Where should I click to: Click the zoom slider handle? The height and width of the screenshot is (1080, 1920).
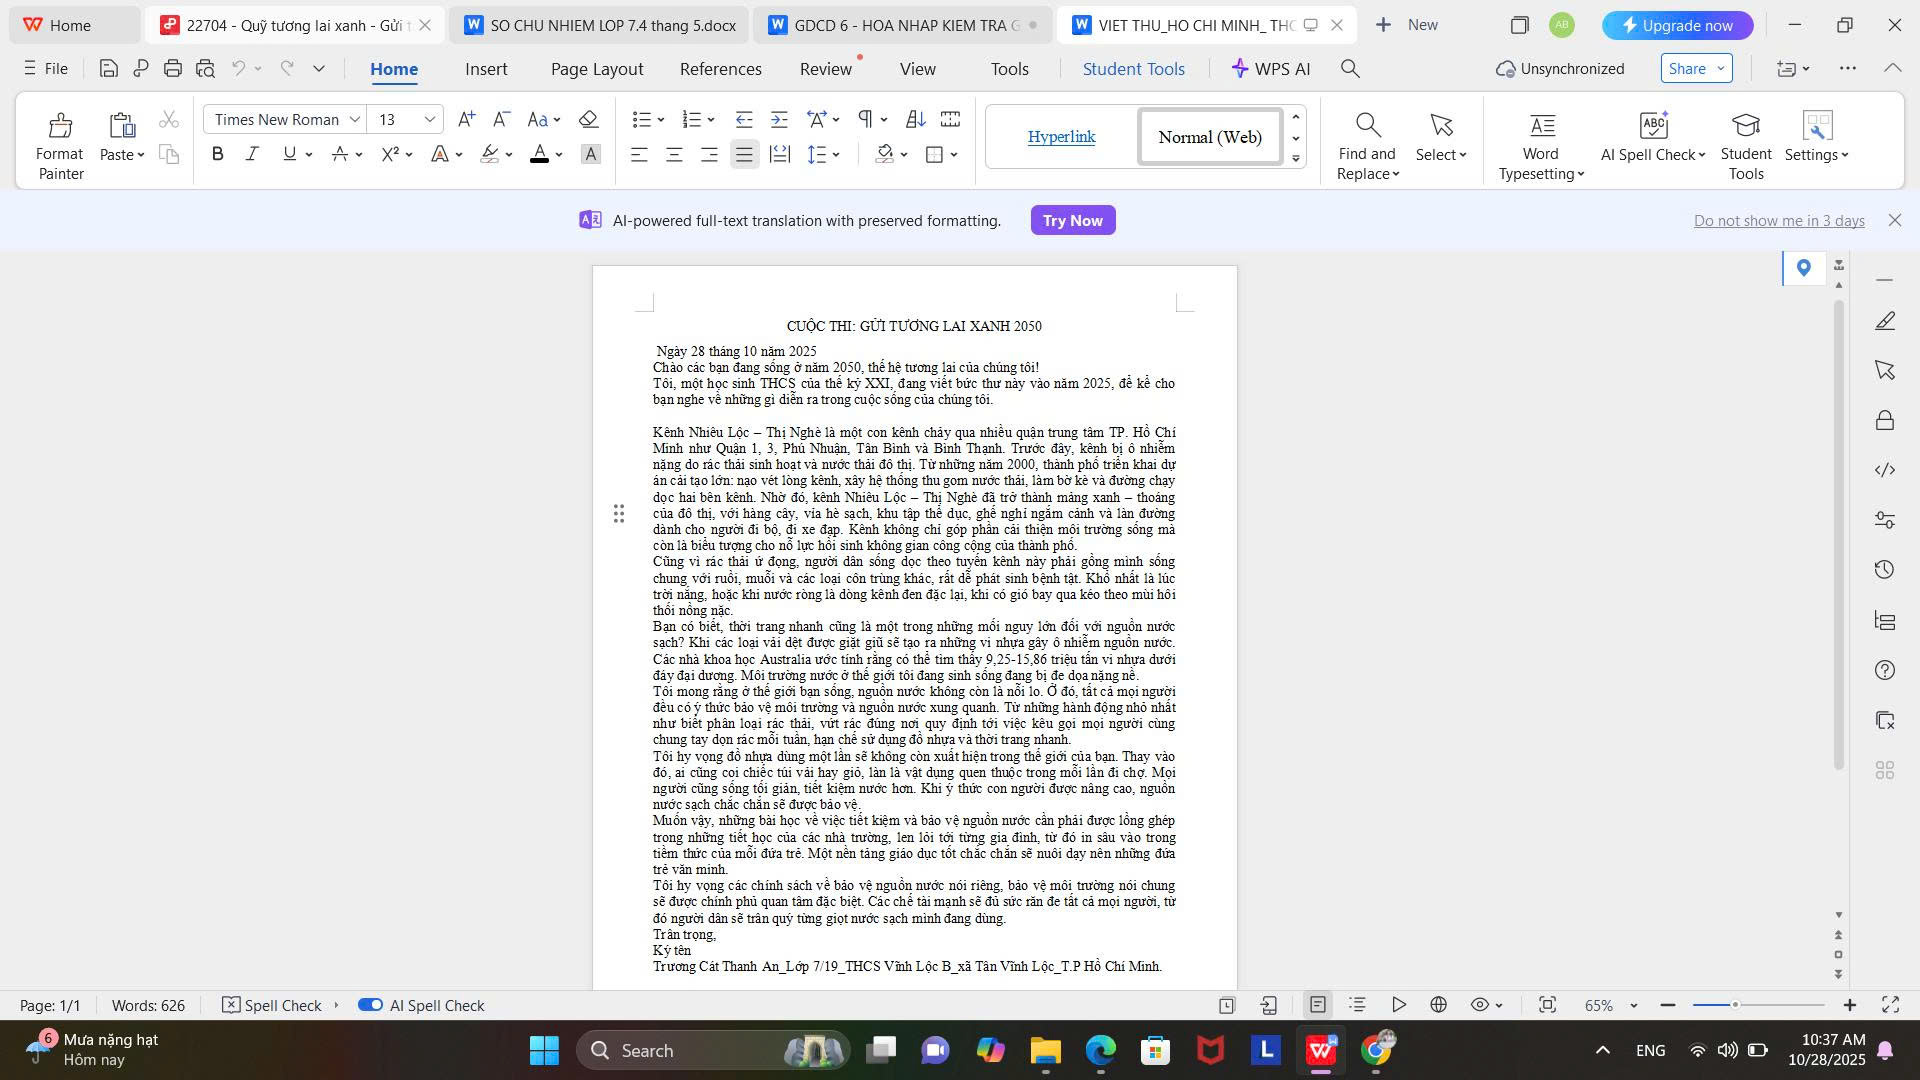point(1735,1005)
